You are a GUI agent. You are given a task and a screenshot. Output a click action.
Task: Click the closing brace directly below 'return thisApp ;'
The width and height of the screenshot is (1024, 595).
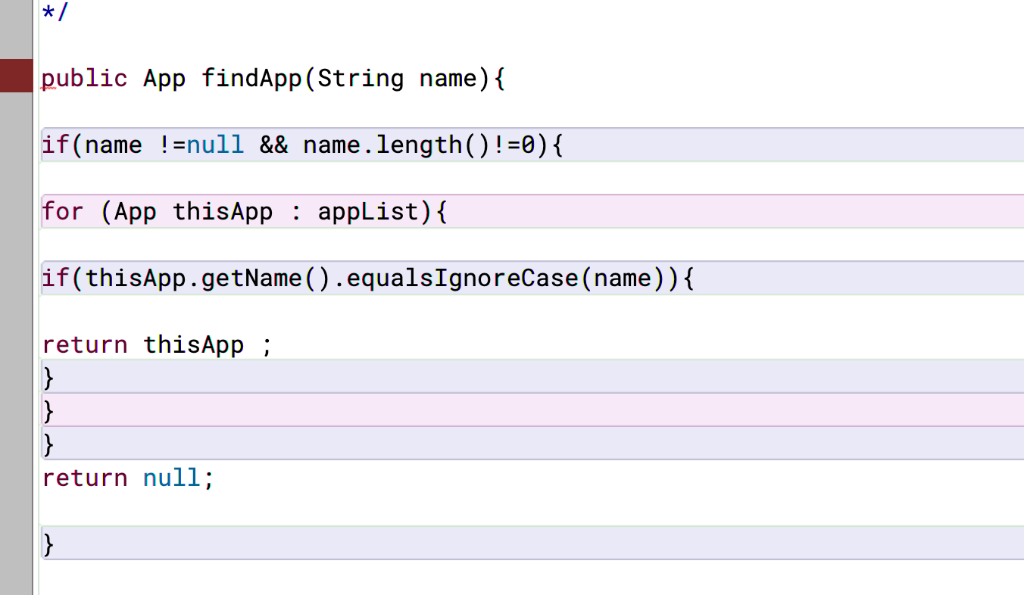pyautogui.click(x=48, y=378)
